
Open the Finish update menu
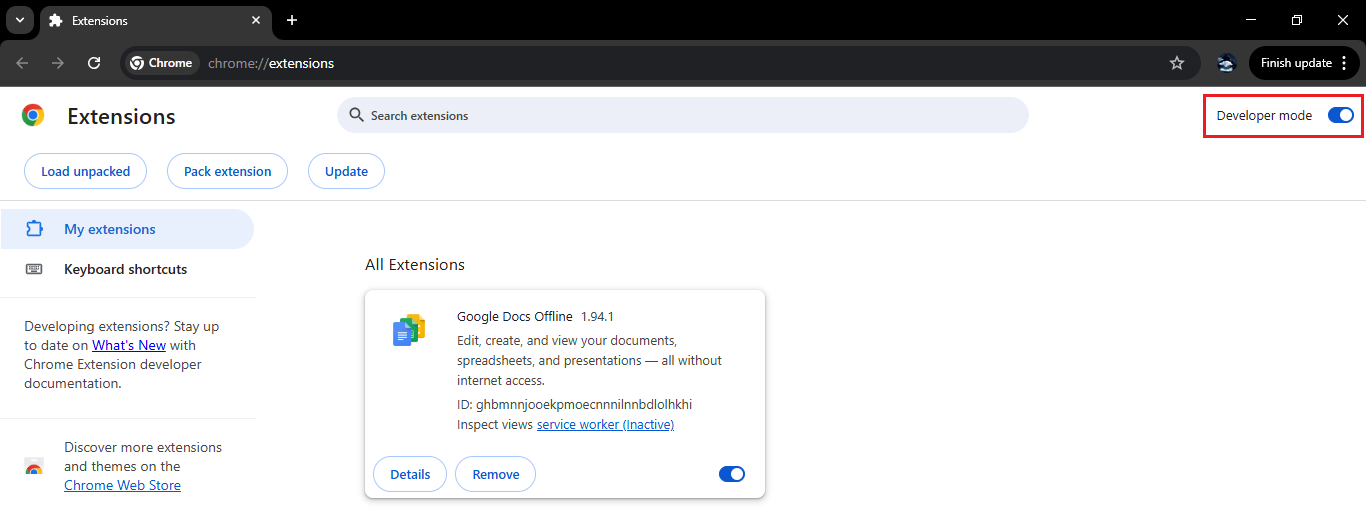[x=1303, y=63]
